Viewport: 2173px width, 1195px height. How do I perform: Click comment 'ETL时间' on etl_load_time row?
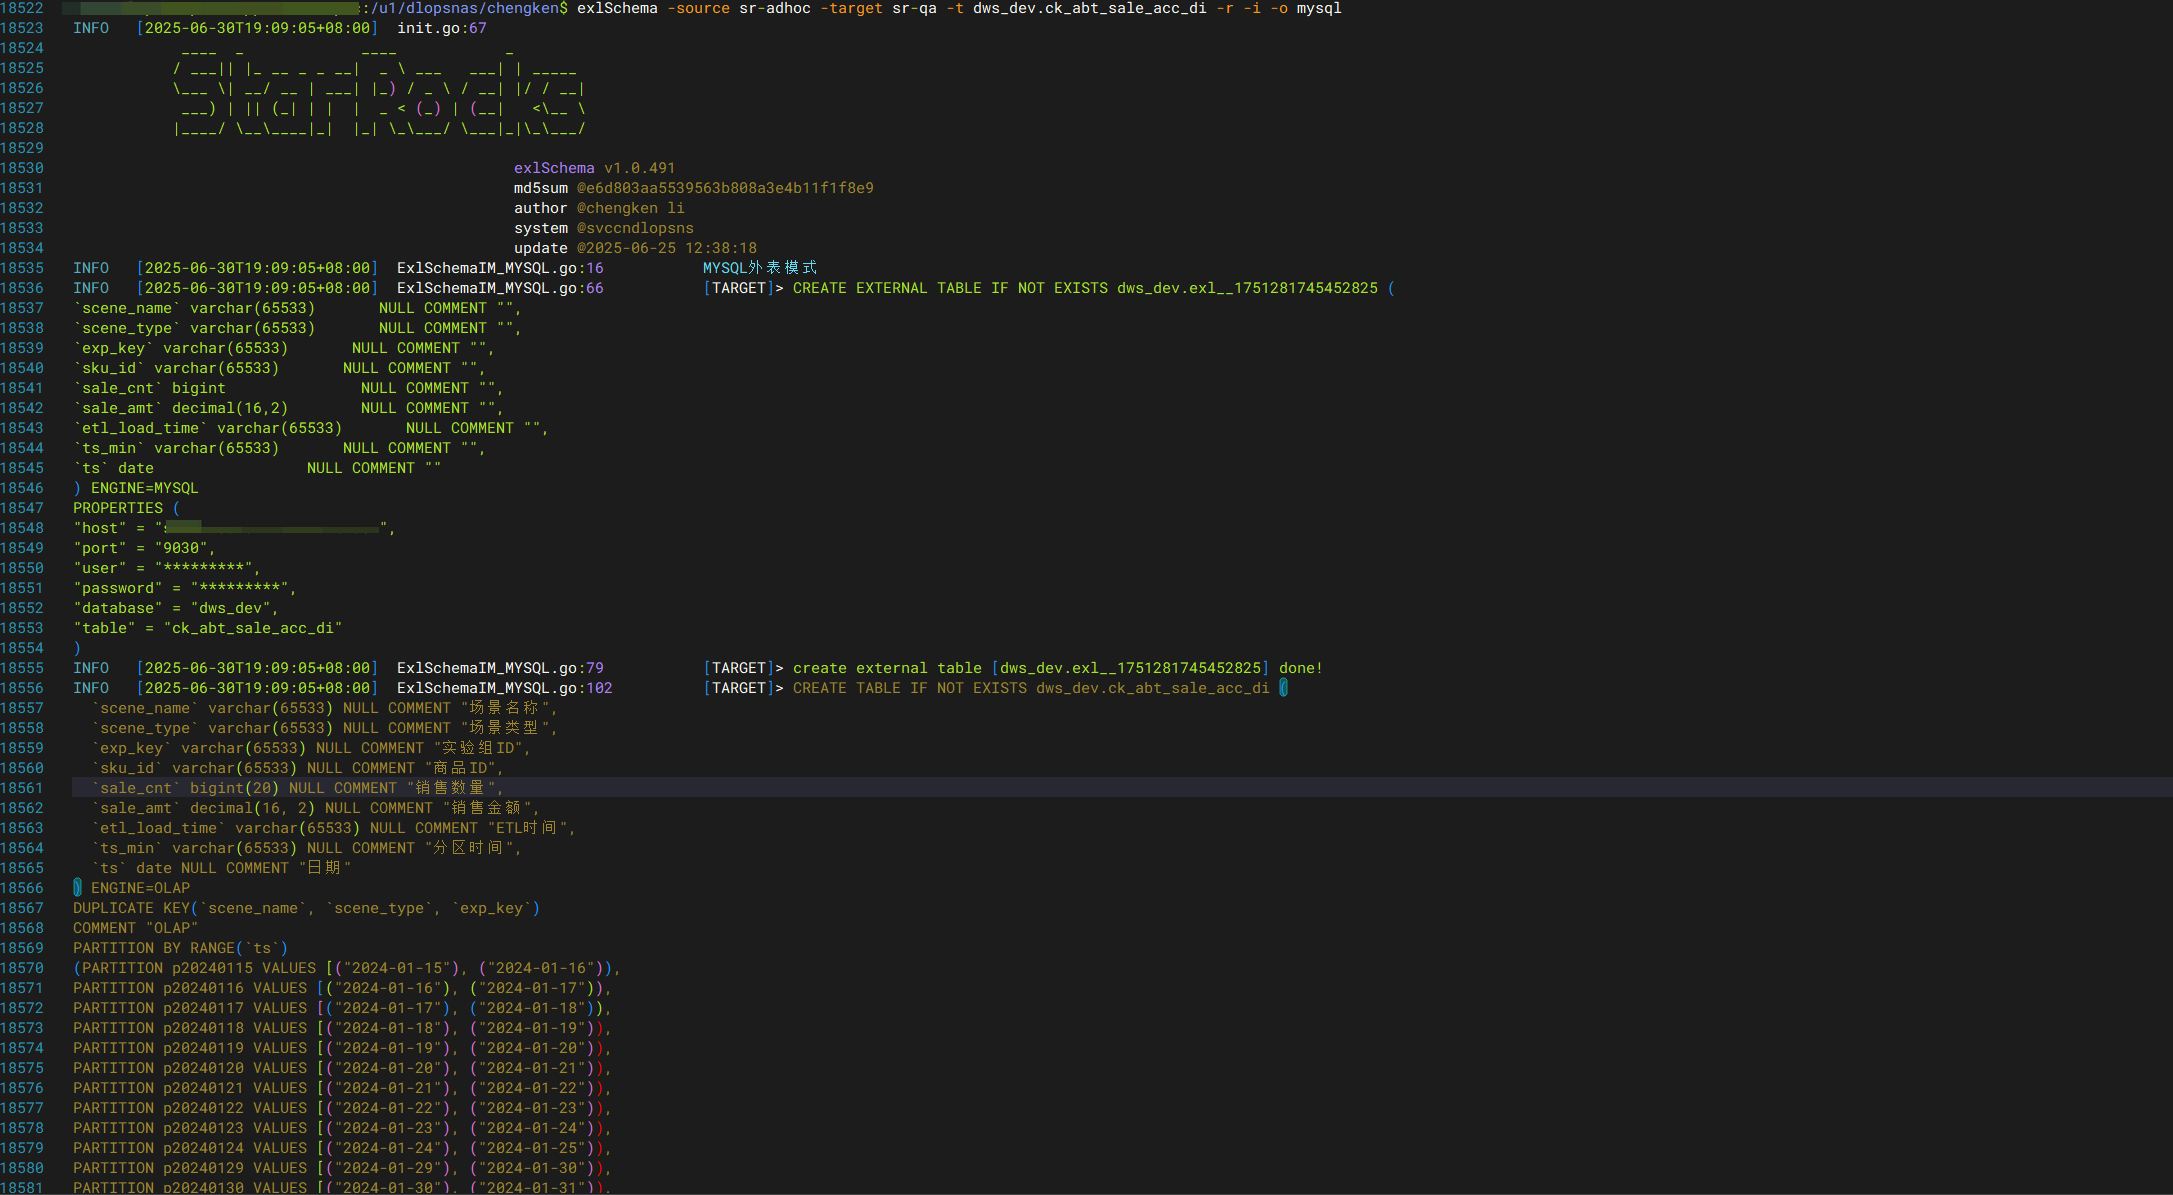pos(527,828)
